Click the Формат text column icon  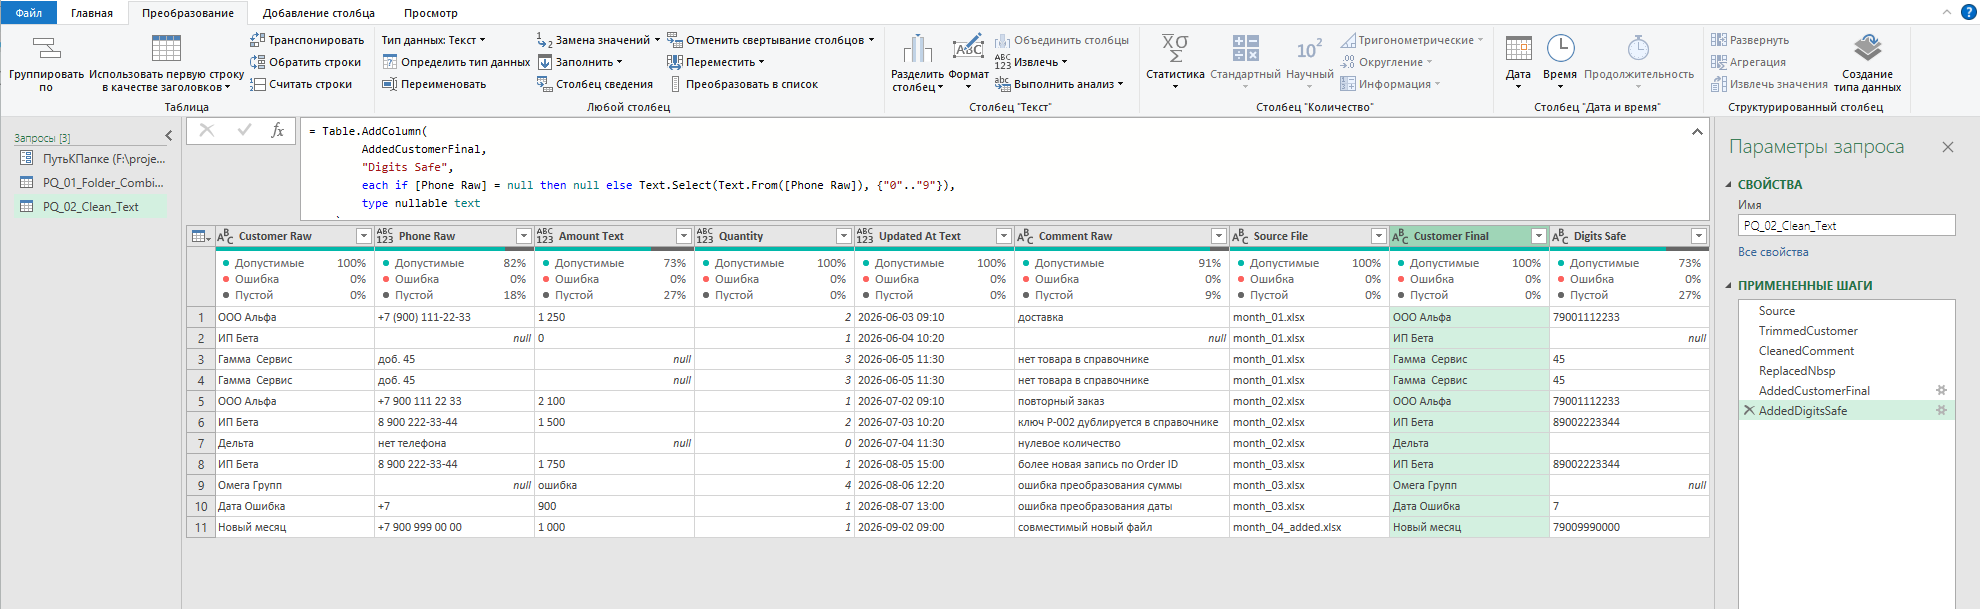968,48
